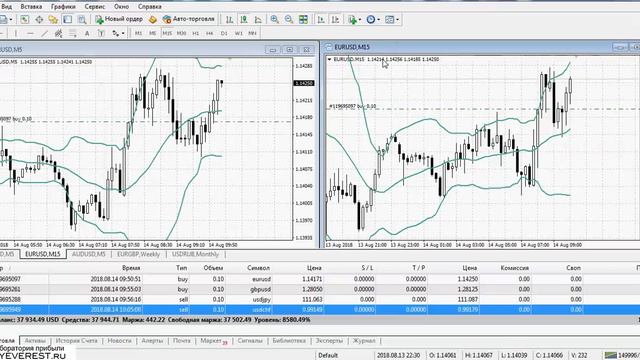Expand the new chart dropdown arrow
The width and height of the screenshot is (640, 360).
(11, 20)
